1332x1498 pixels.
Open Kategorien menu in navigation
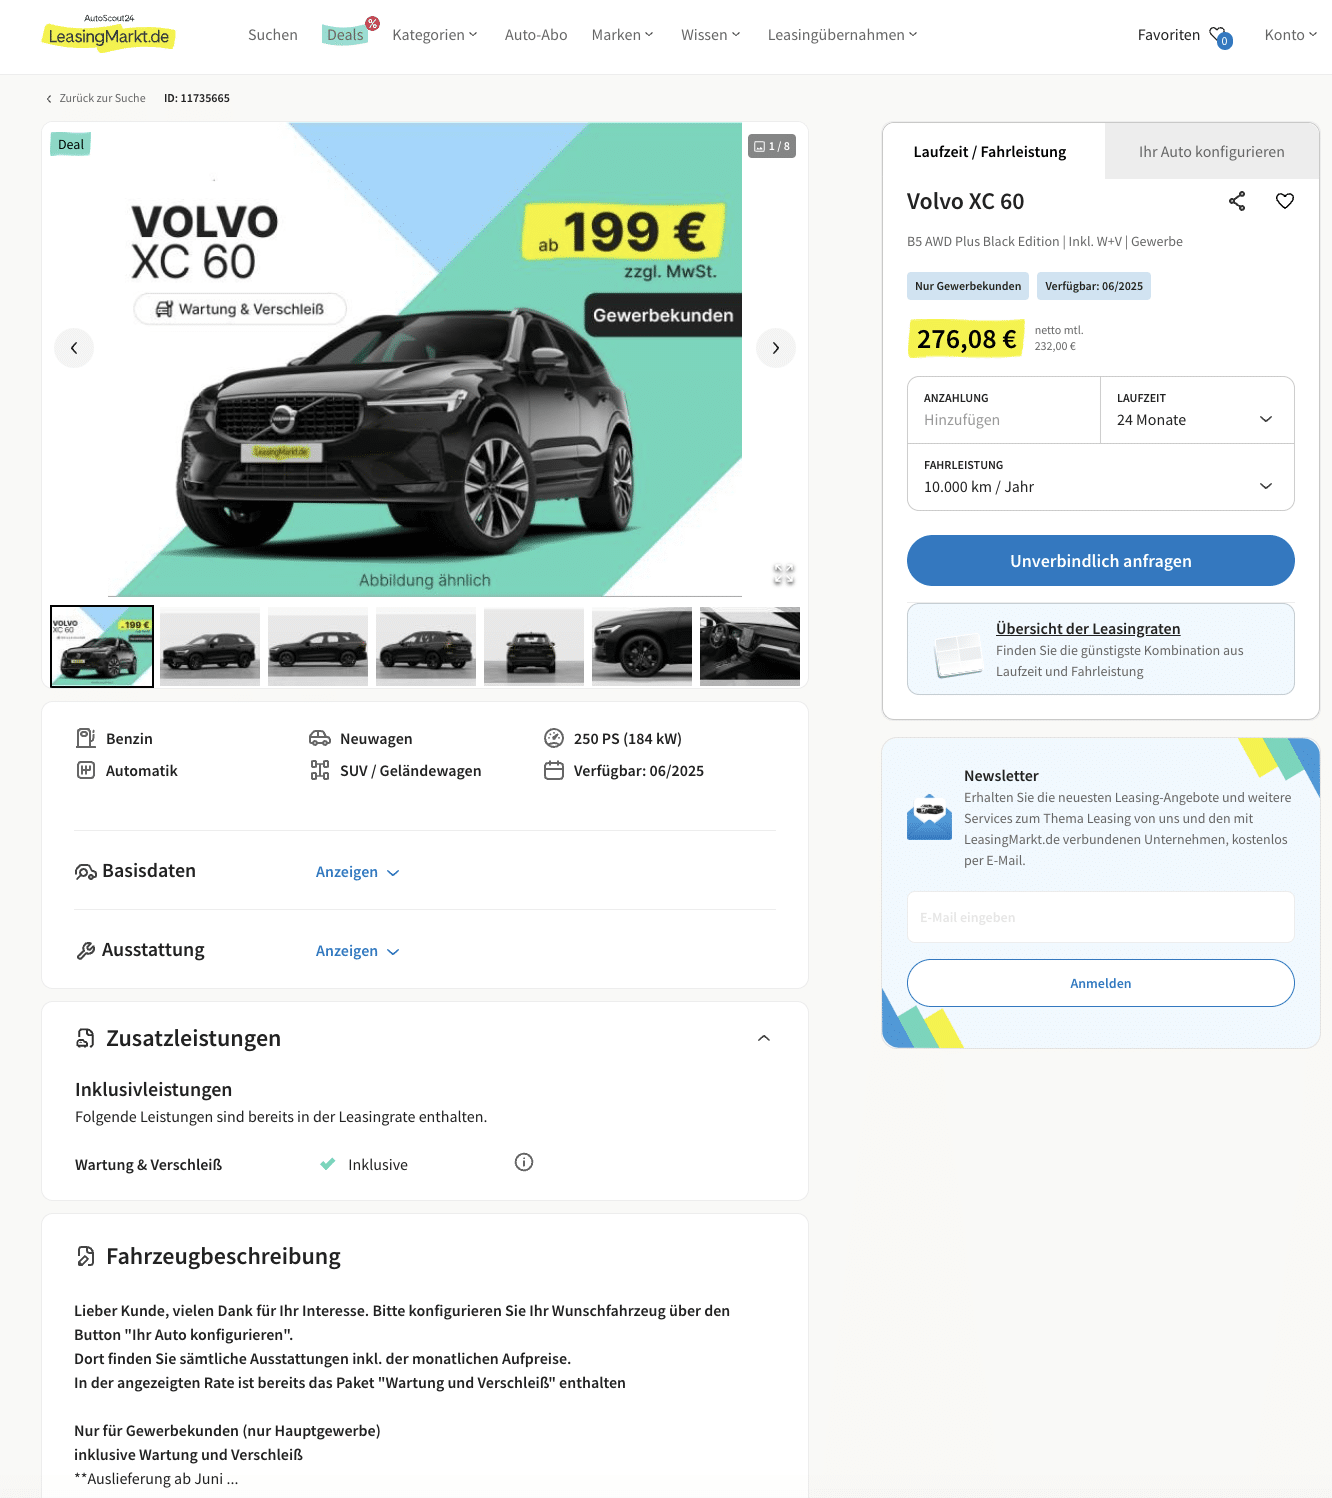click(435, 35)
